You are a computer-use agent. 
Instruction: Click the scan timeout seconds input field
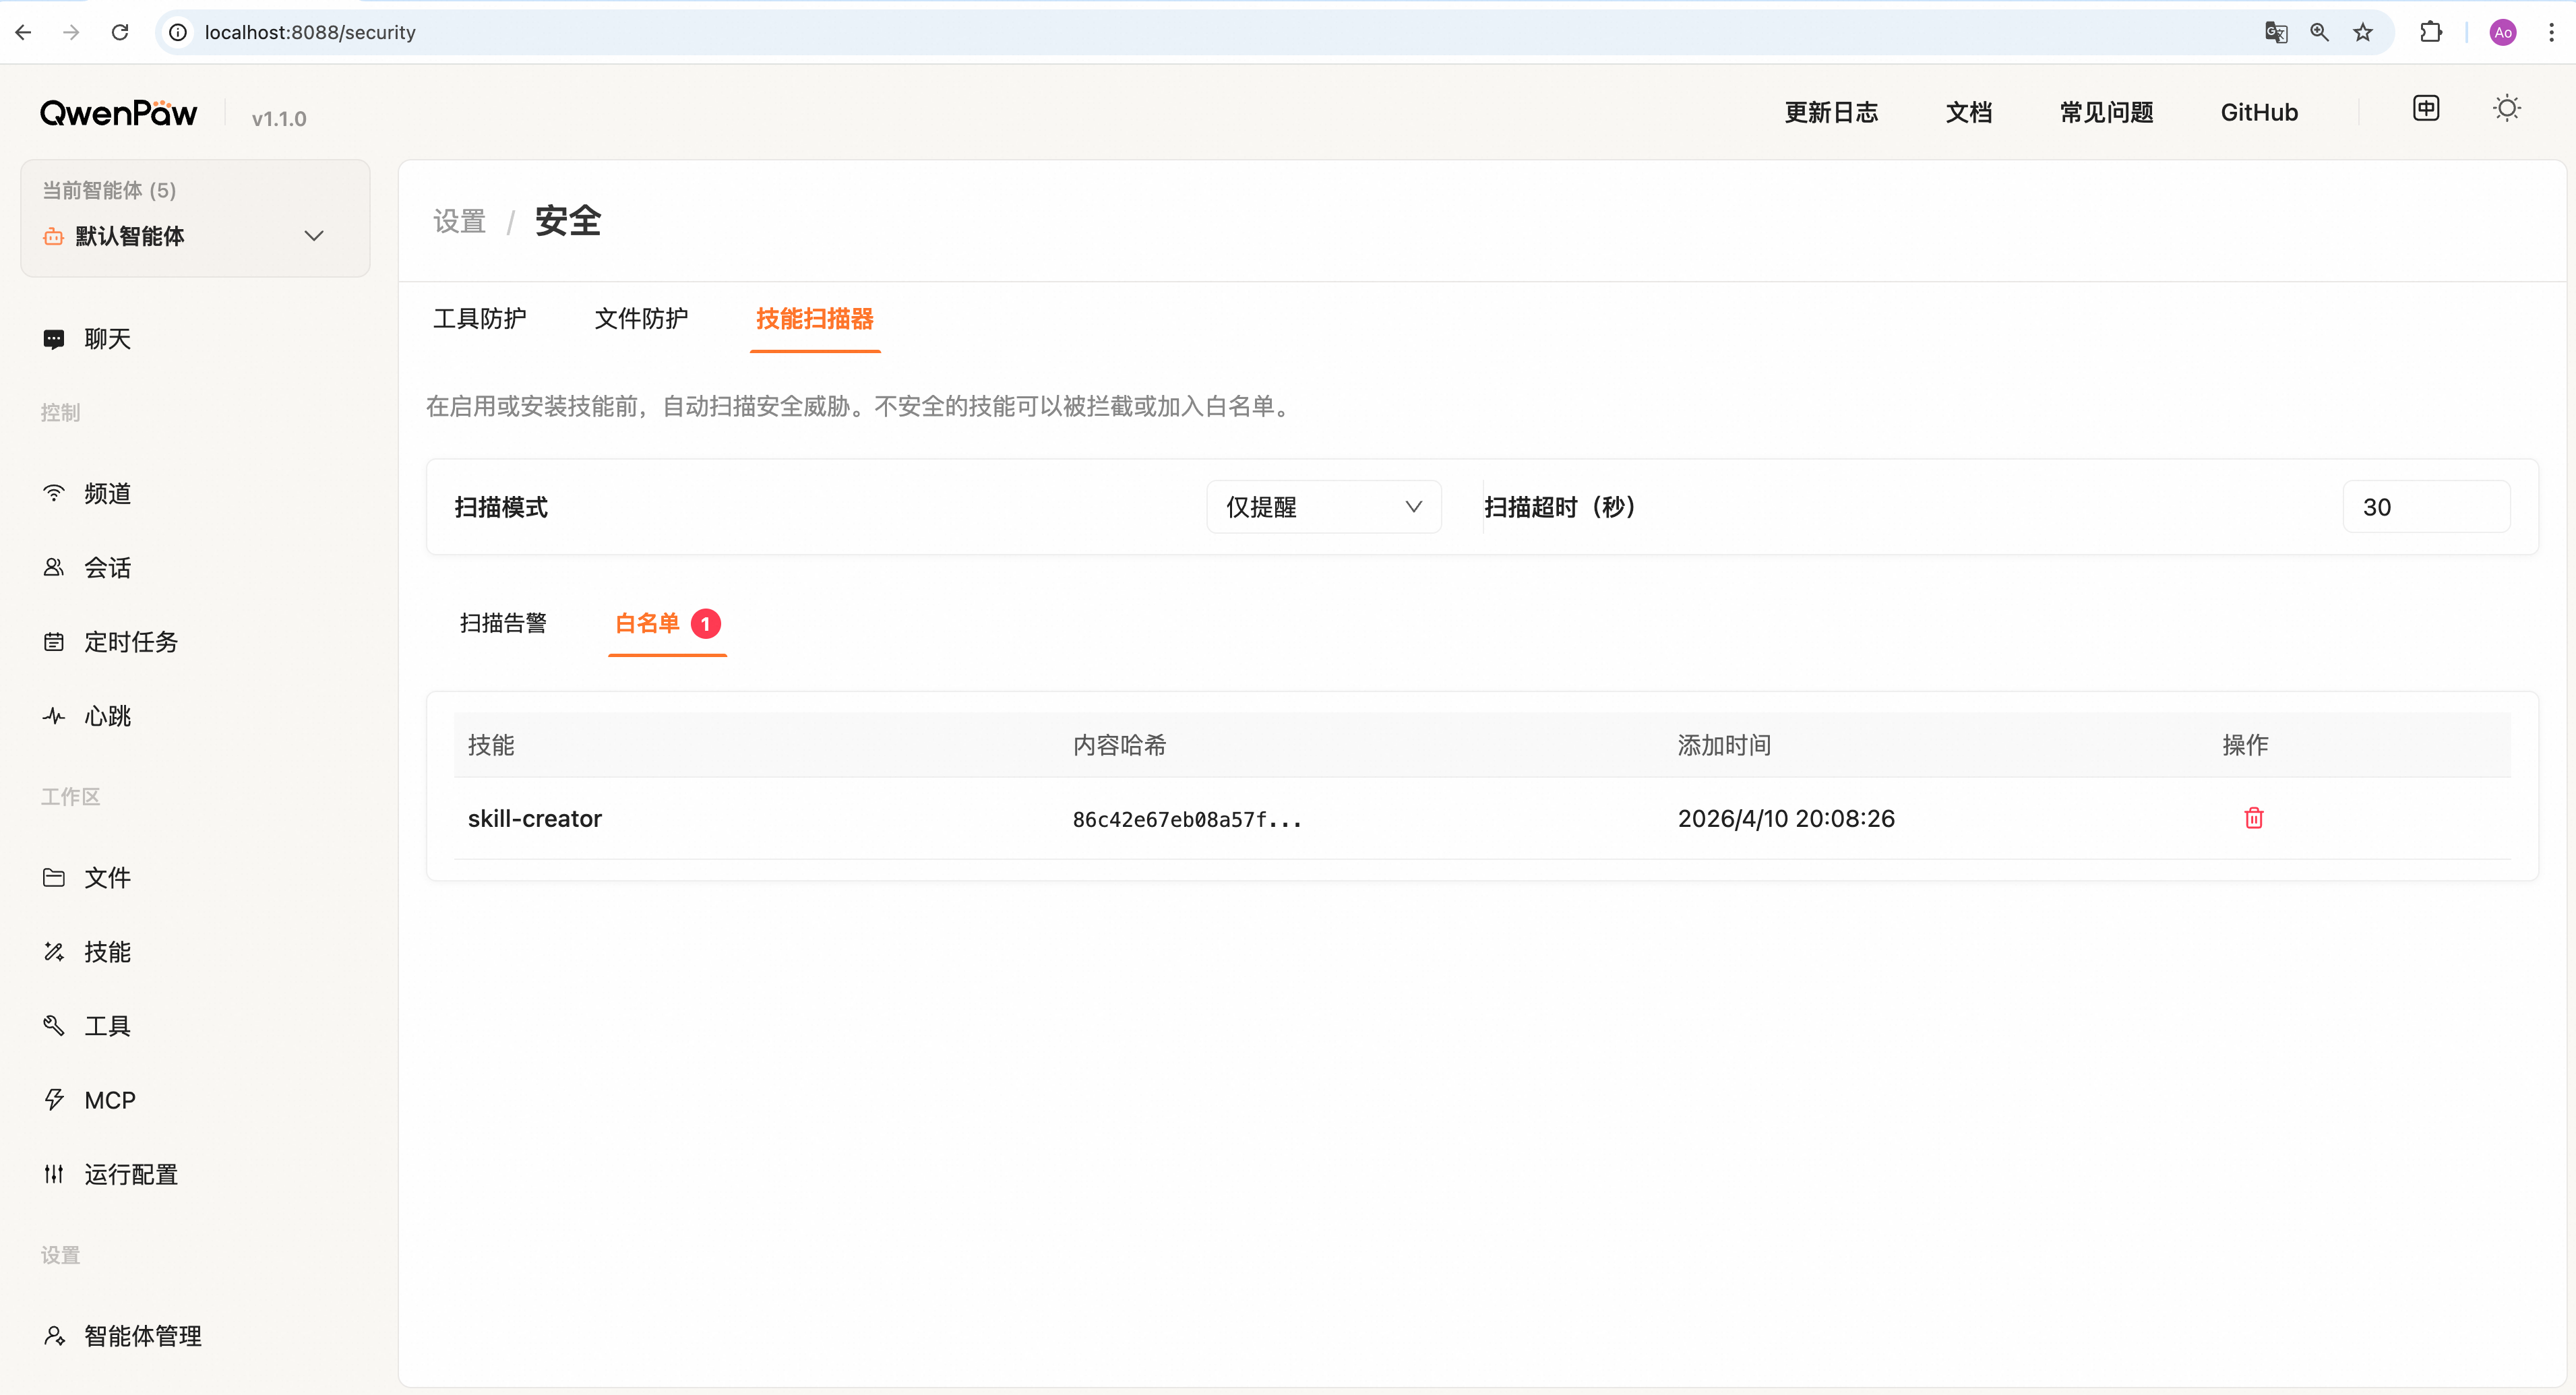point(2425,507)
